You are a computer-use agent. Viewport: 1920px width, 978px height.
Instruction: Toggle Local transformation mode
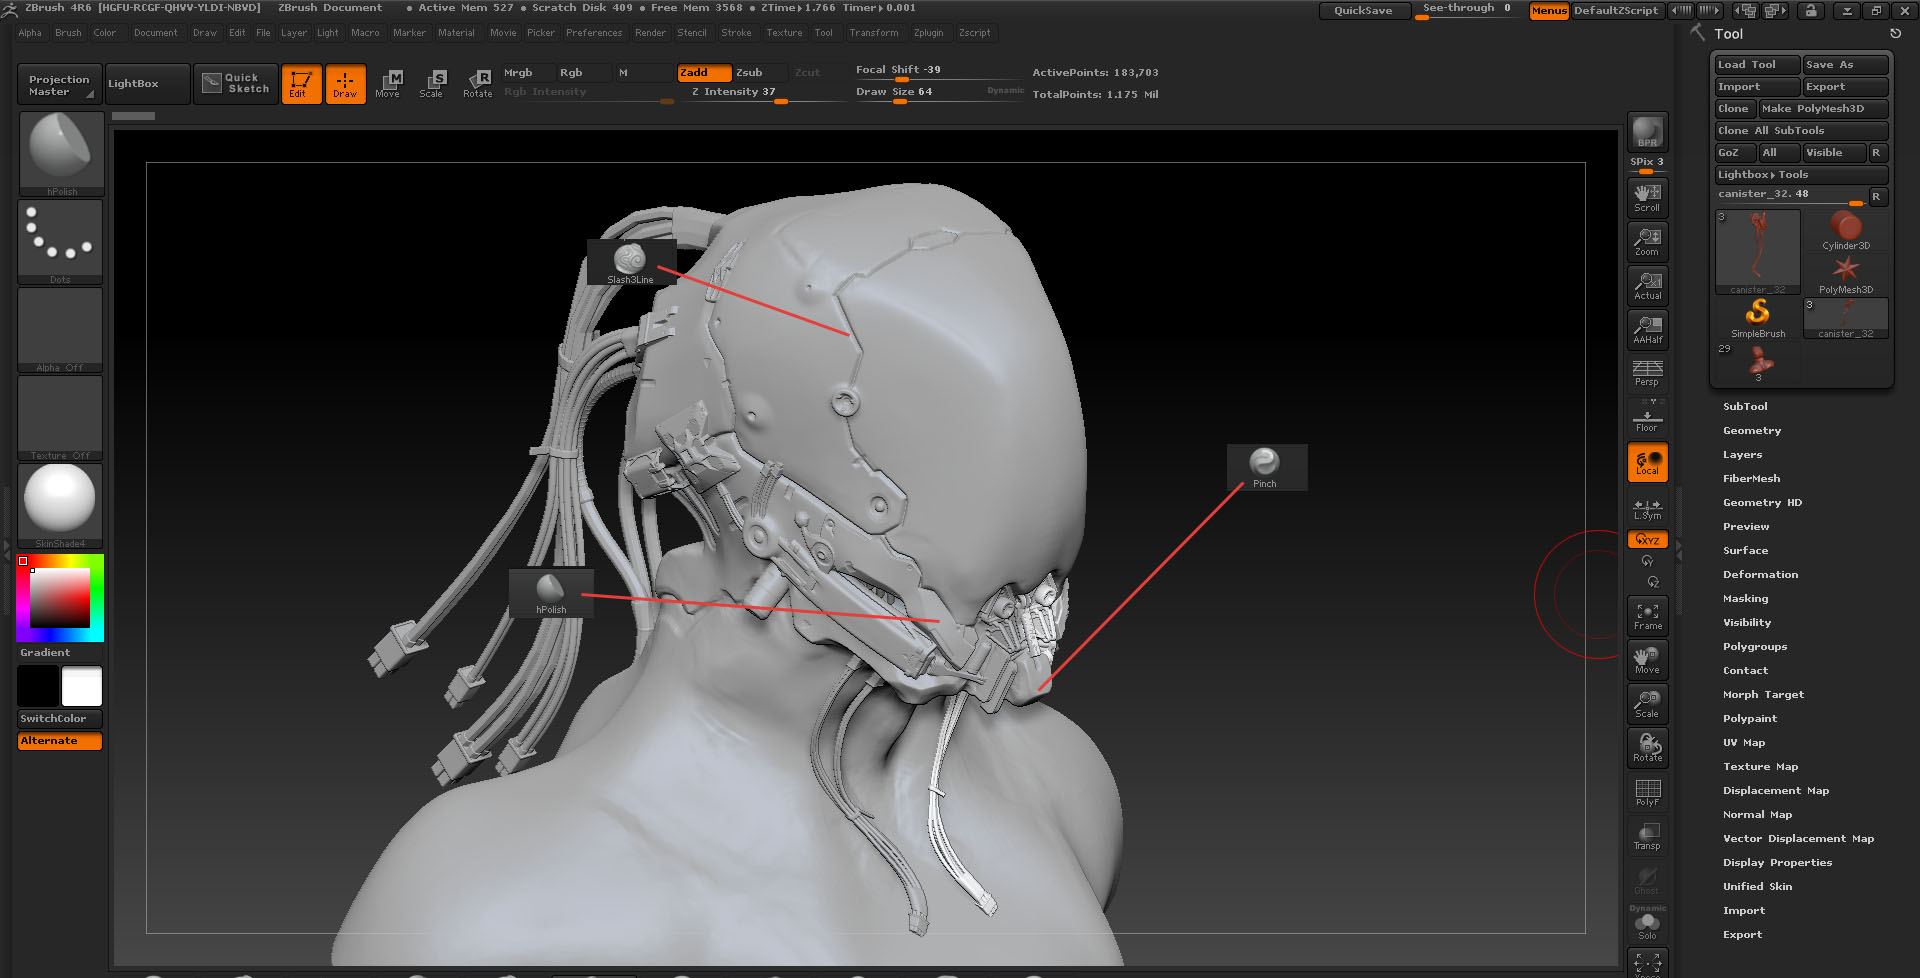pyautogui.click(x=1647, y=462)
